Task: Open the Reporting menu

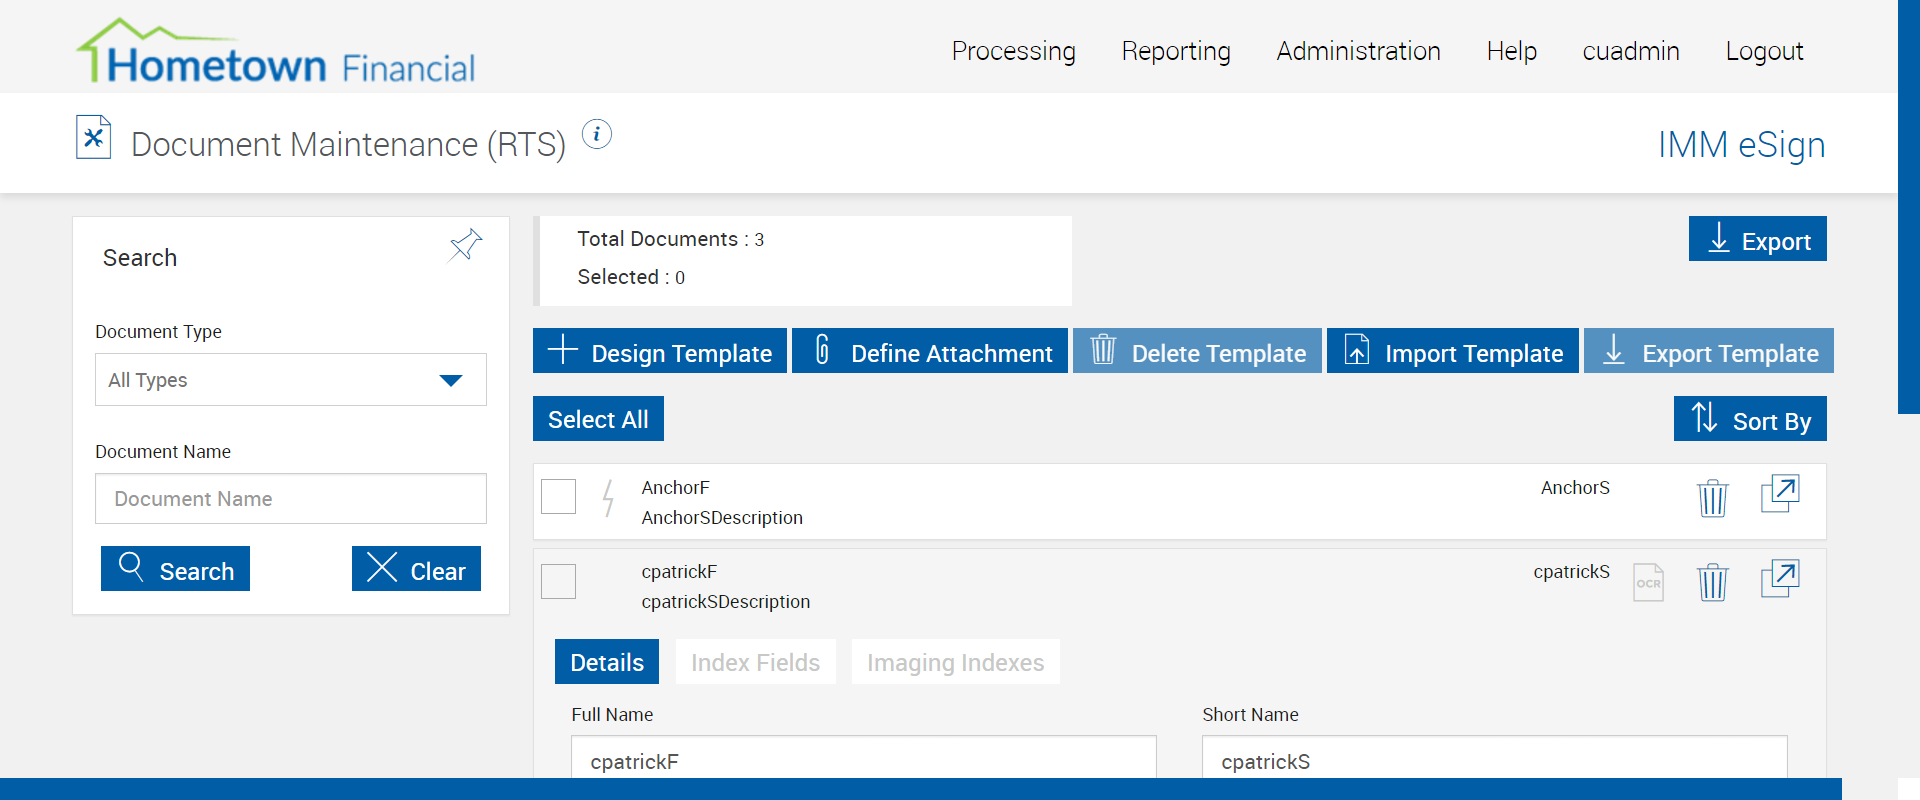Action: [1175, 51]
